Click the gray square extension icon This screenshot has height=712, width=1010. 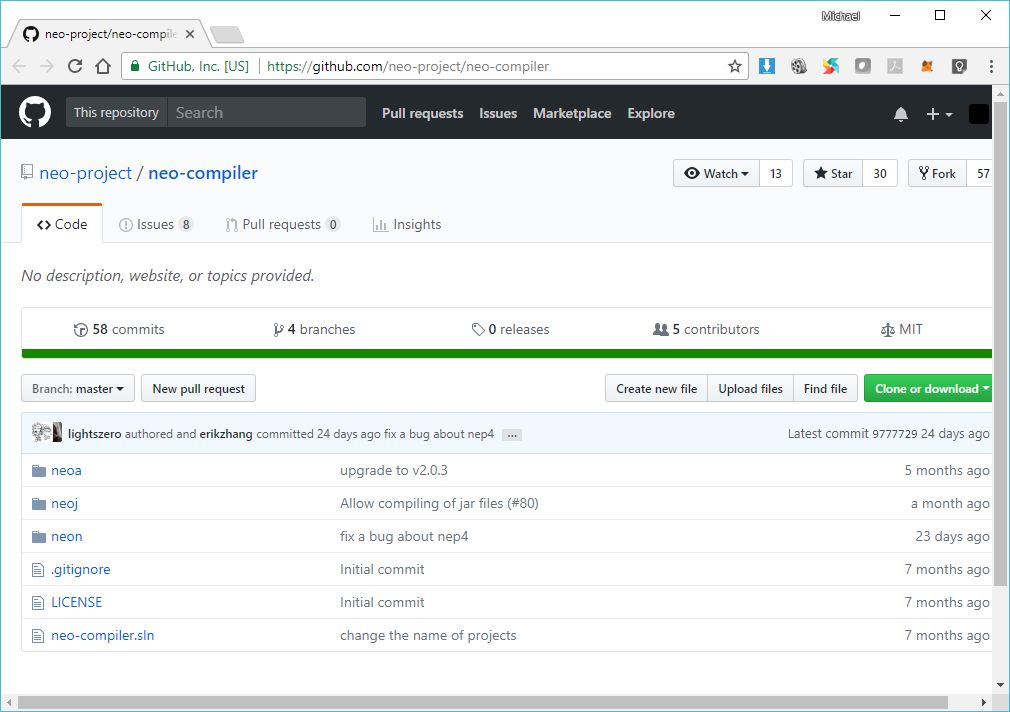pos(862,66)
